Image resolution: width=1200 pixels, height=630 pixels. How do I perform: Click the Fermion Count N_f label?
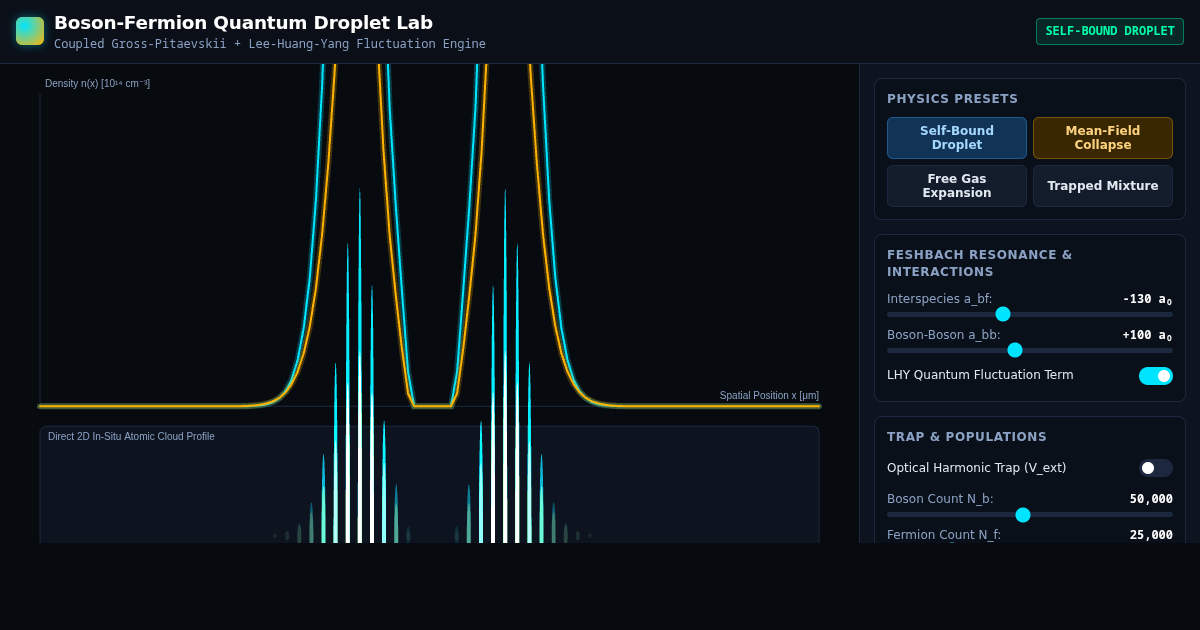click(944, 535)
